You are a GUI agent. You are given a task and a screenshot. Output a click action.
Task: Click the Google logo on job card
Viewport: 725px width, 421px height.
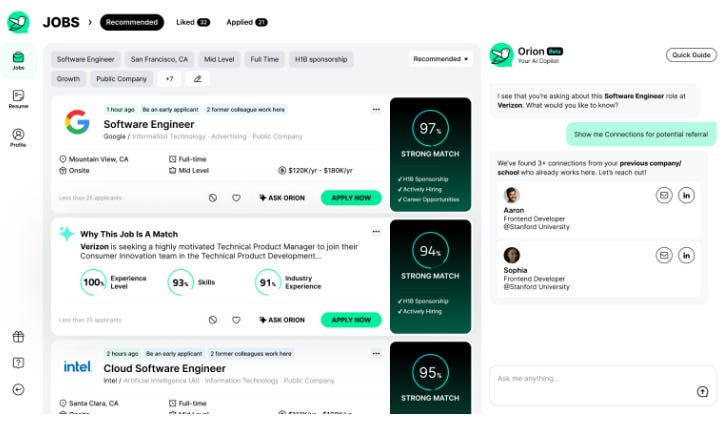77,122
